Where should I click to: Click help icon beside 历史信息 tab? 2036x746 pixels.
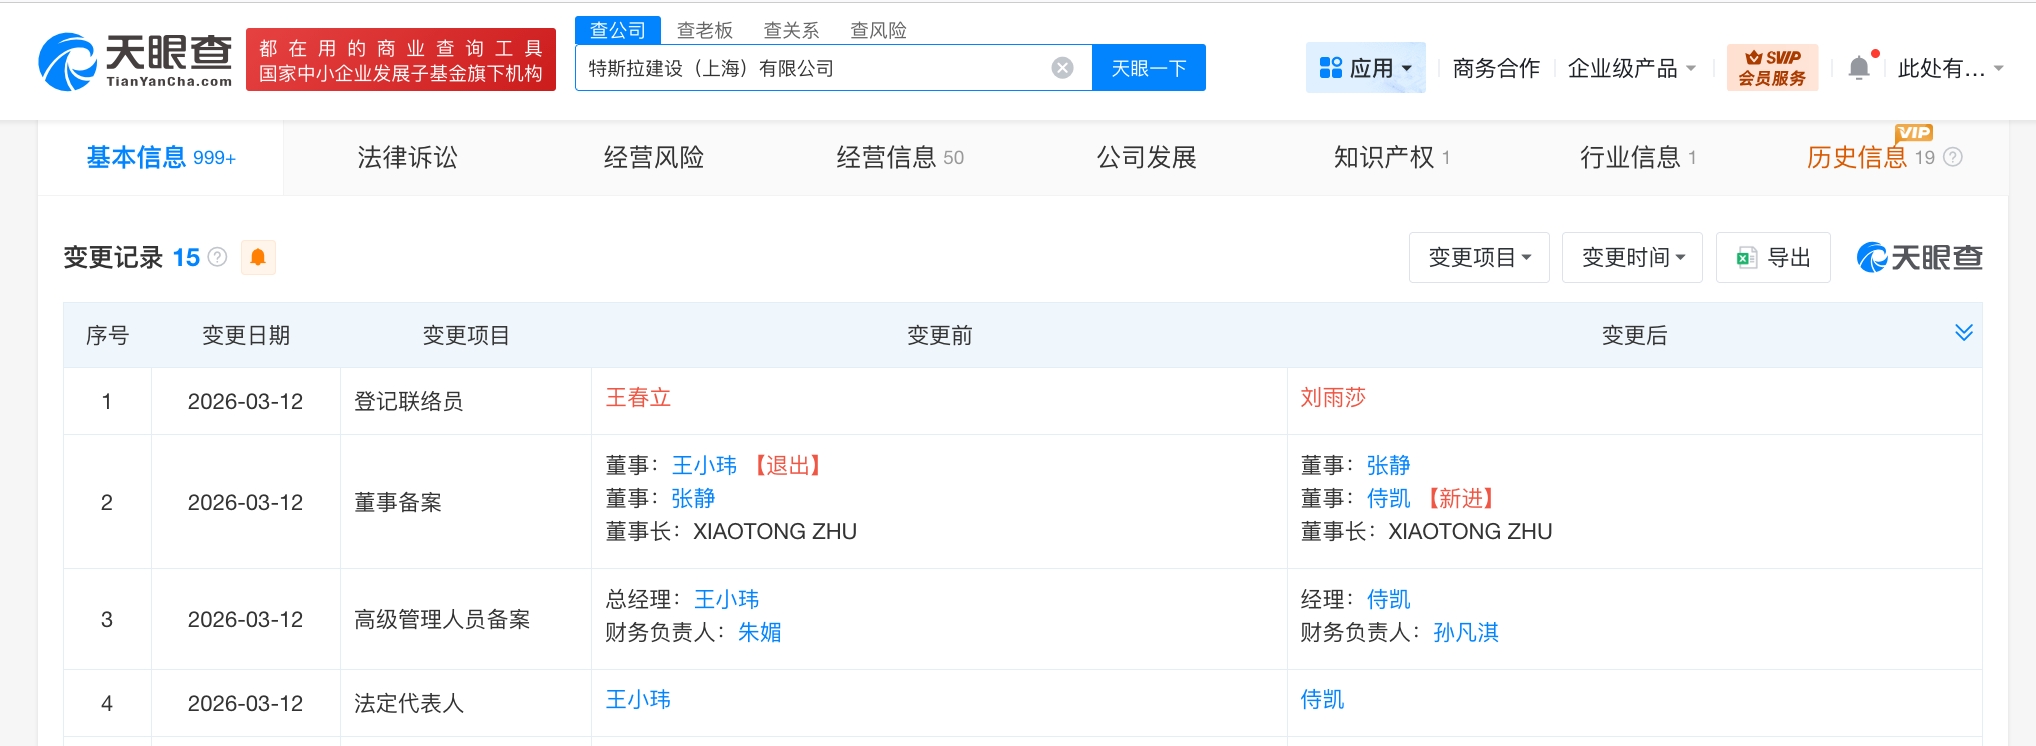tap(1952, 158)
